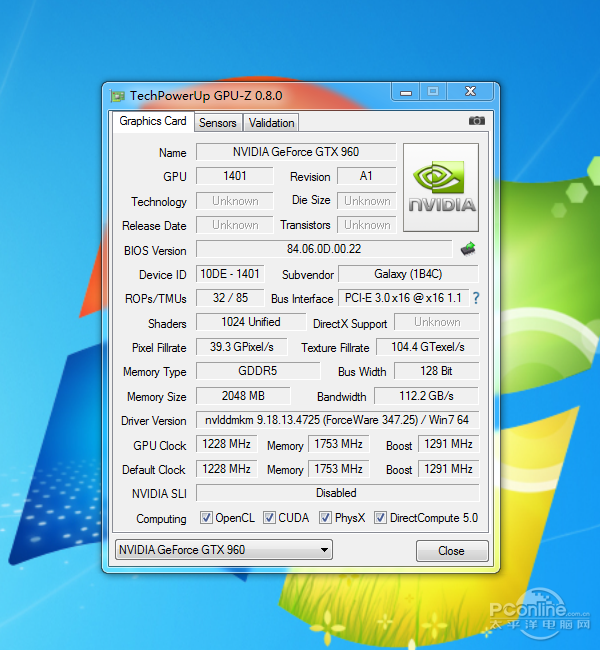Click the GPU-Z title bar app icon
Viewport: 600px width, 650px height.
117,96
